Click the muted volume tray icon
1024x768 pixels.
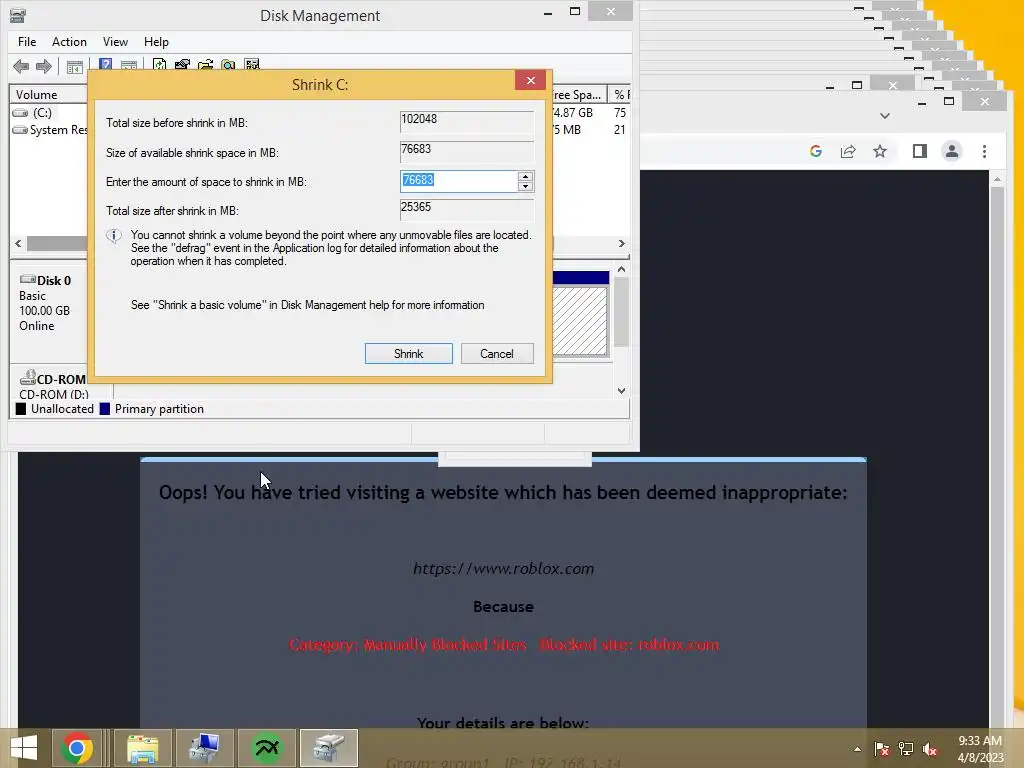coord(930,749)
